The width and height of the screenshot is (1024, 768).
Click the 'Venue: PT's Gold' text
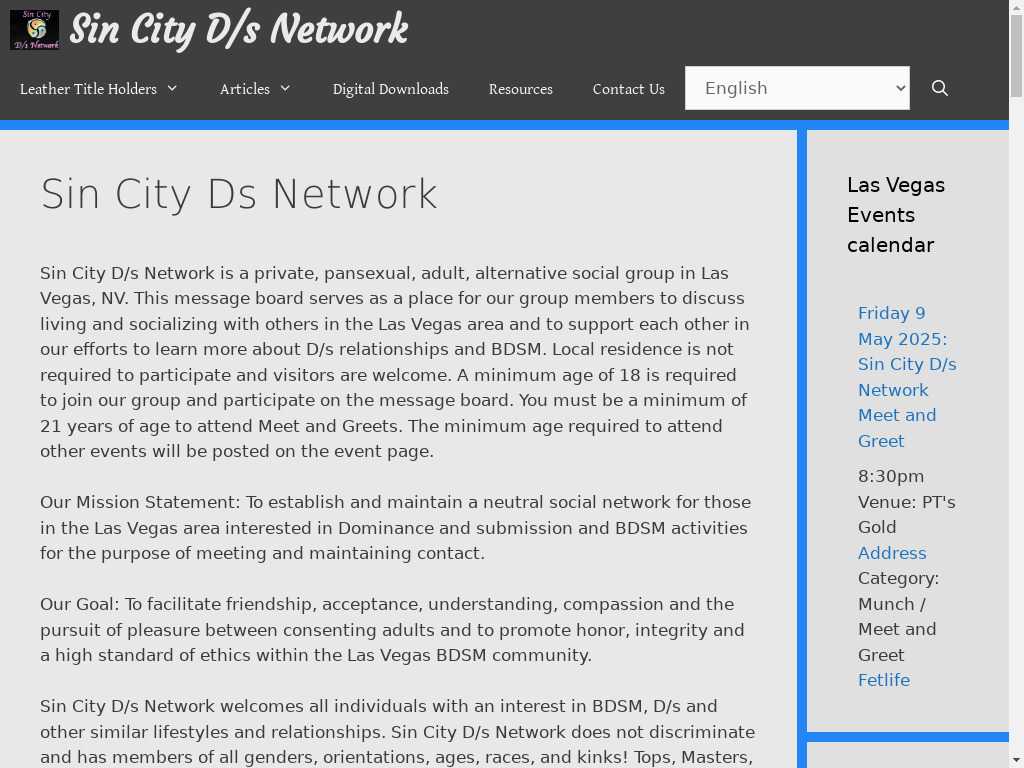coord(906,515)
